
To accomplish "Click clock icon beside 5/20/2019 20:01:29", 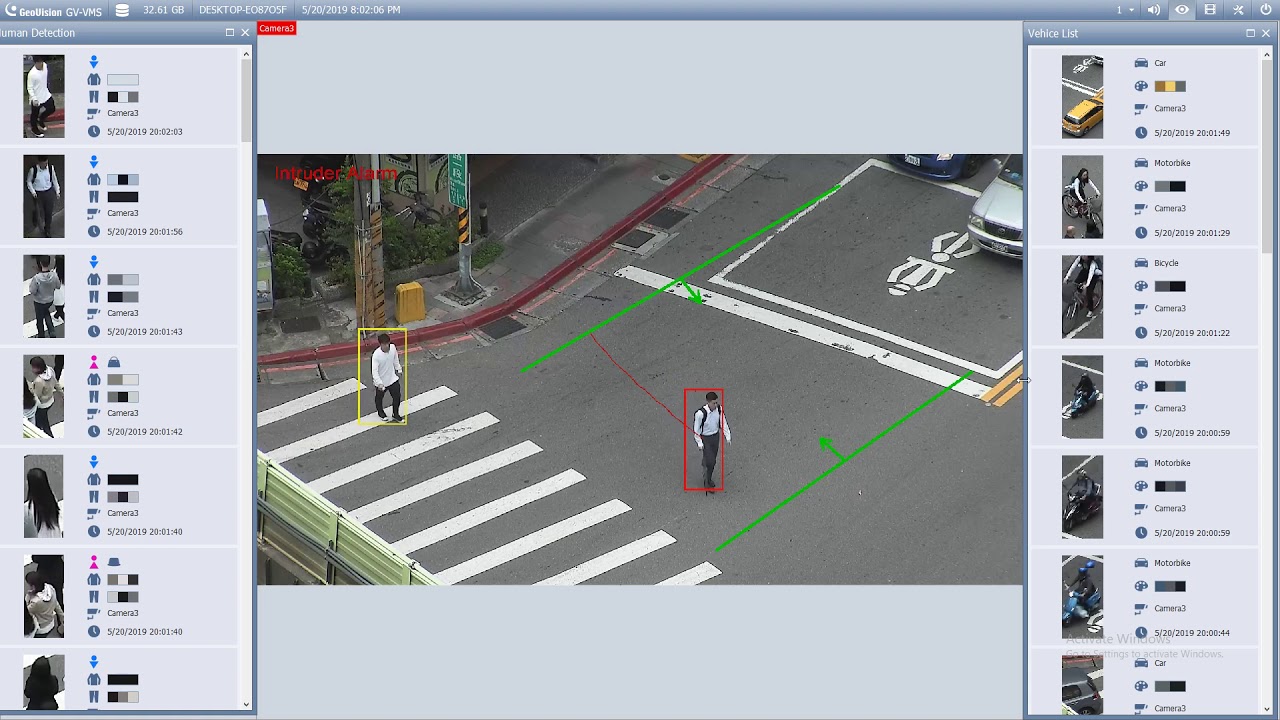I will point(1141,232).
